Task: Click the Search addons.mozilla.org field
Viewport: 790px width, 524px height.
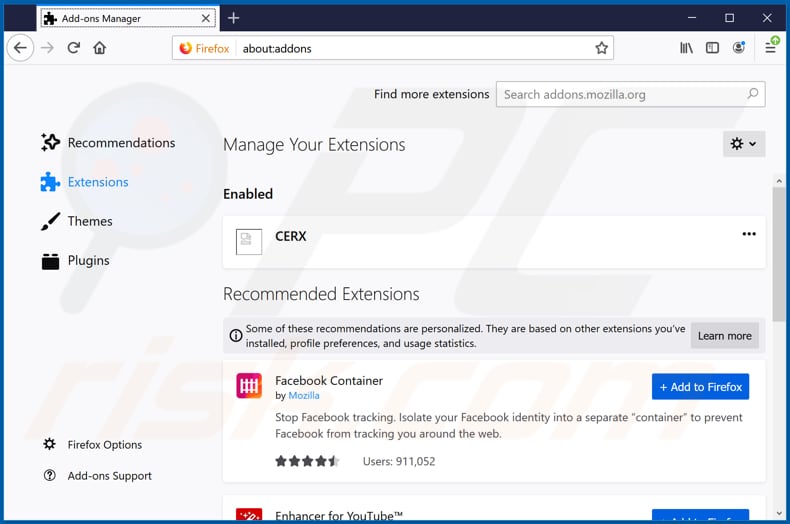Action: click(630, 94)
